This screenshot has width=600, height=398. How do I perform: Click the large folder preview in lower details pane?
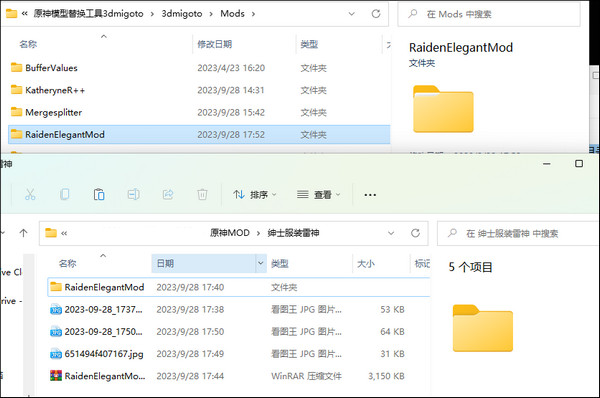(483, 328)
